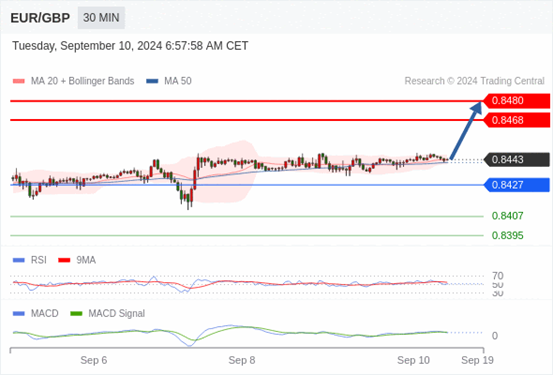This screenshot has height=375, width=553.
Task: Click the pink MA 20 legend swatch
Action: (19, 81)
